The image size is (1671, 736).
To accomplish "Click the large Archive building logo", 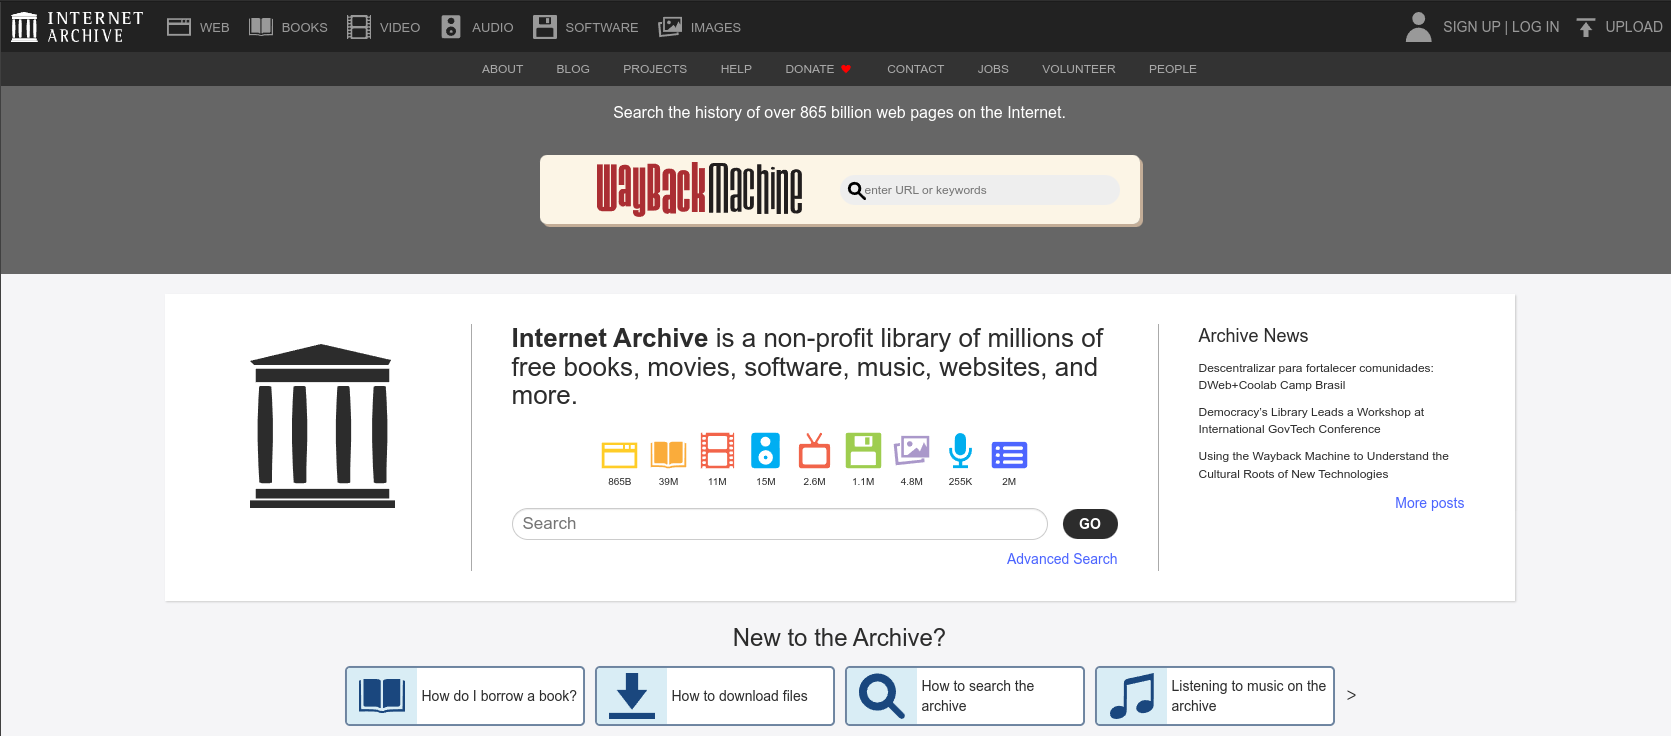I will tap(322, 426).
